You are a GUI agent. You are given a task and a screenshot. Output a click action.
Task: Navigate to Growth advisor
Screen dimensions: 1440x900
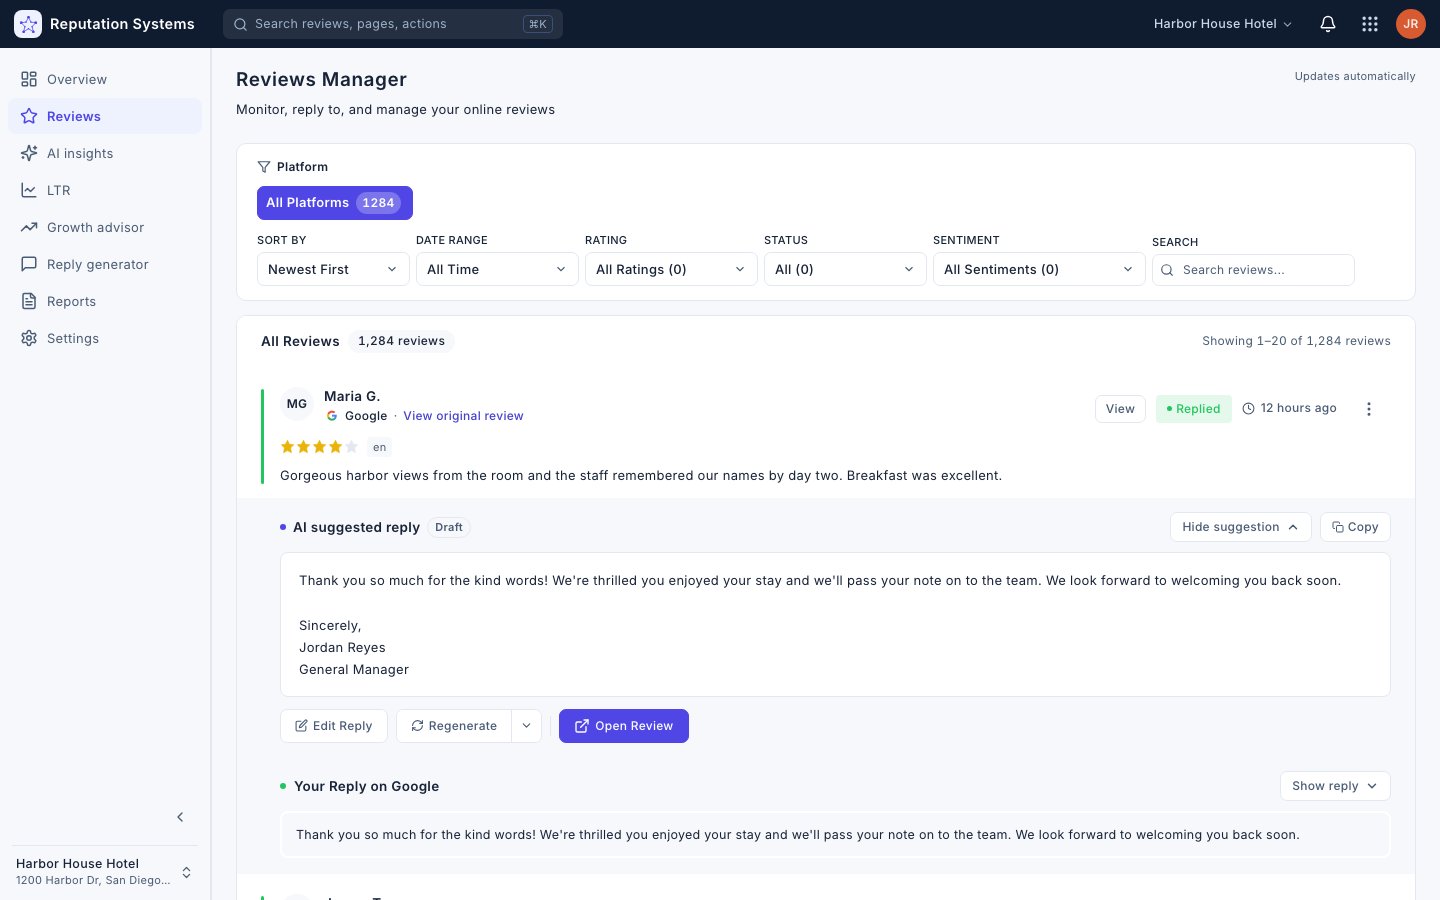click(x=105, y=227)
